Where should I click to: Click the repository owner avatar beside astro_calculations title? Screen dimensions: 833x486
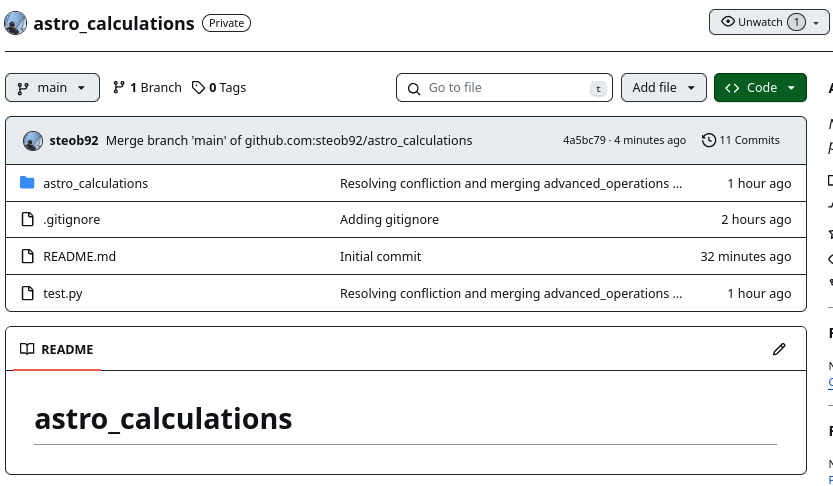point(15,23)
